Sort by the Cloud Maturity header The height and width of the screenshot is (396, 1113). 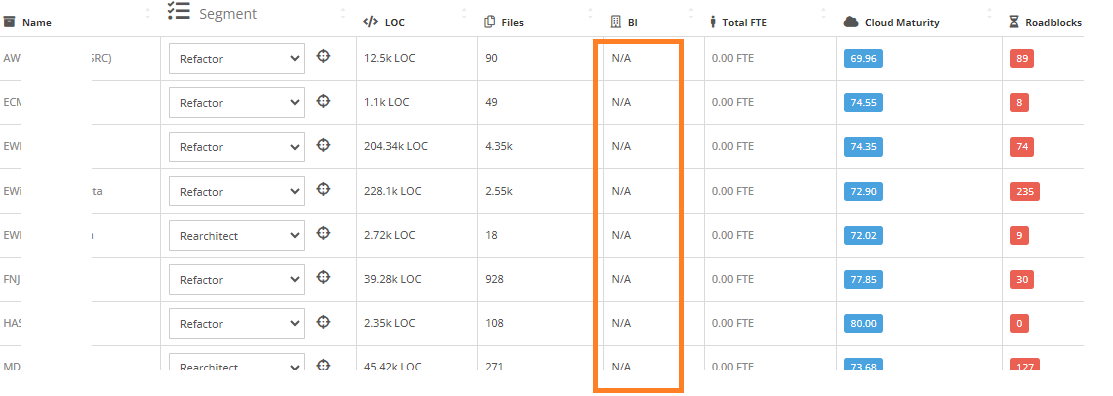point(901,22)
